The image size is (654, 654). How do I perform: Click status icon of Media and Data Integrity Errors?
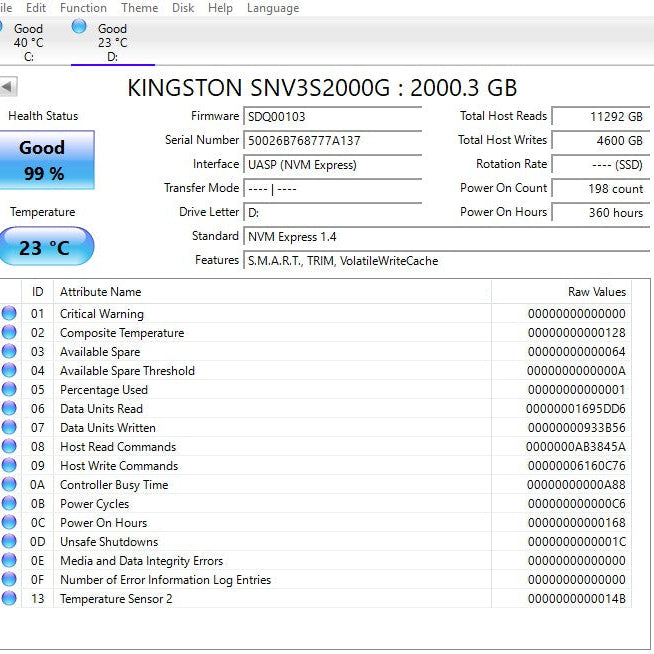(x=9, y=560)
